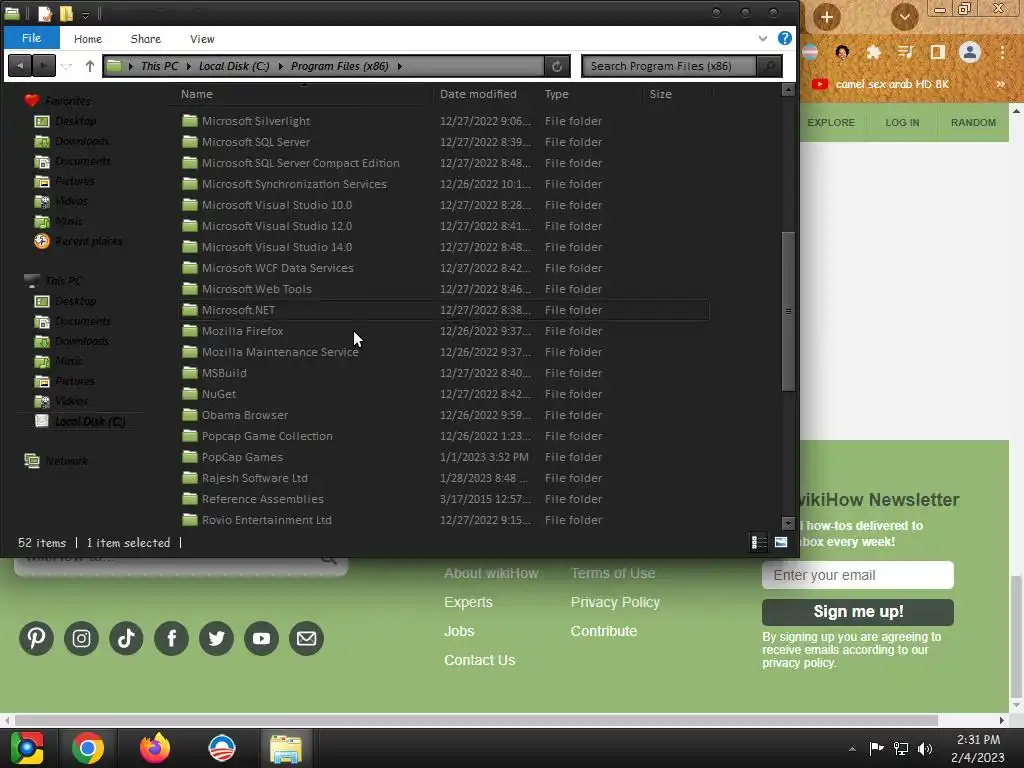Open the Privacy Policy footer link

click(x=615, y=602)
